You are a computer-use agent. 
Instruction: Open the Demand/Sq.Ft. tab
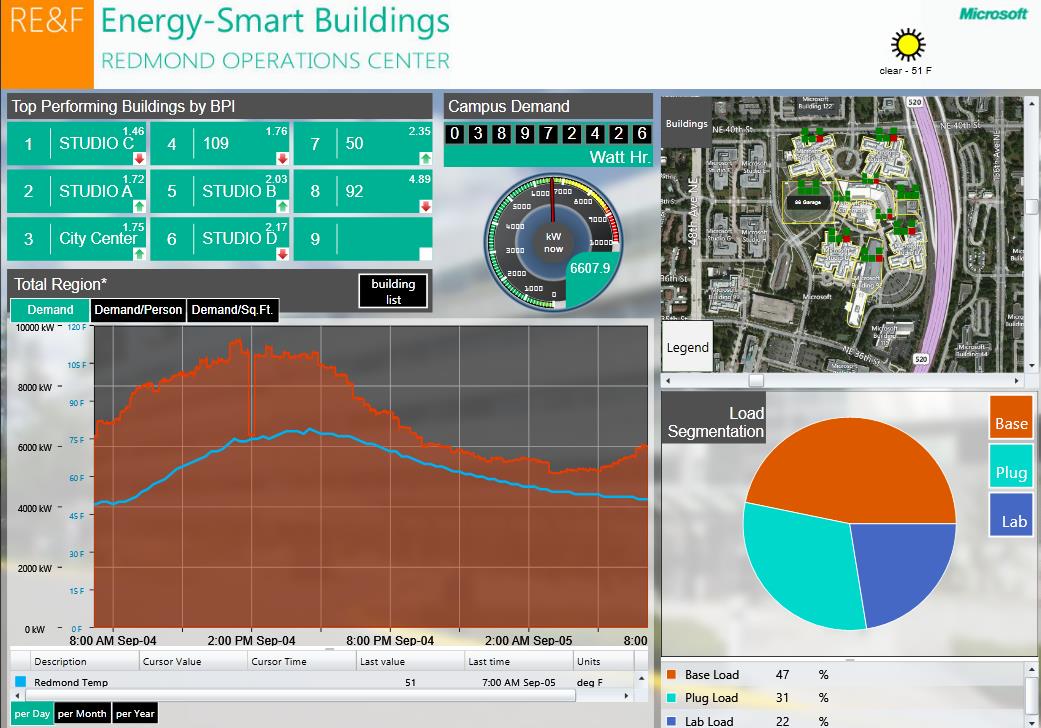(x=232, y=310)
